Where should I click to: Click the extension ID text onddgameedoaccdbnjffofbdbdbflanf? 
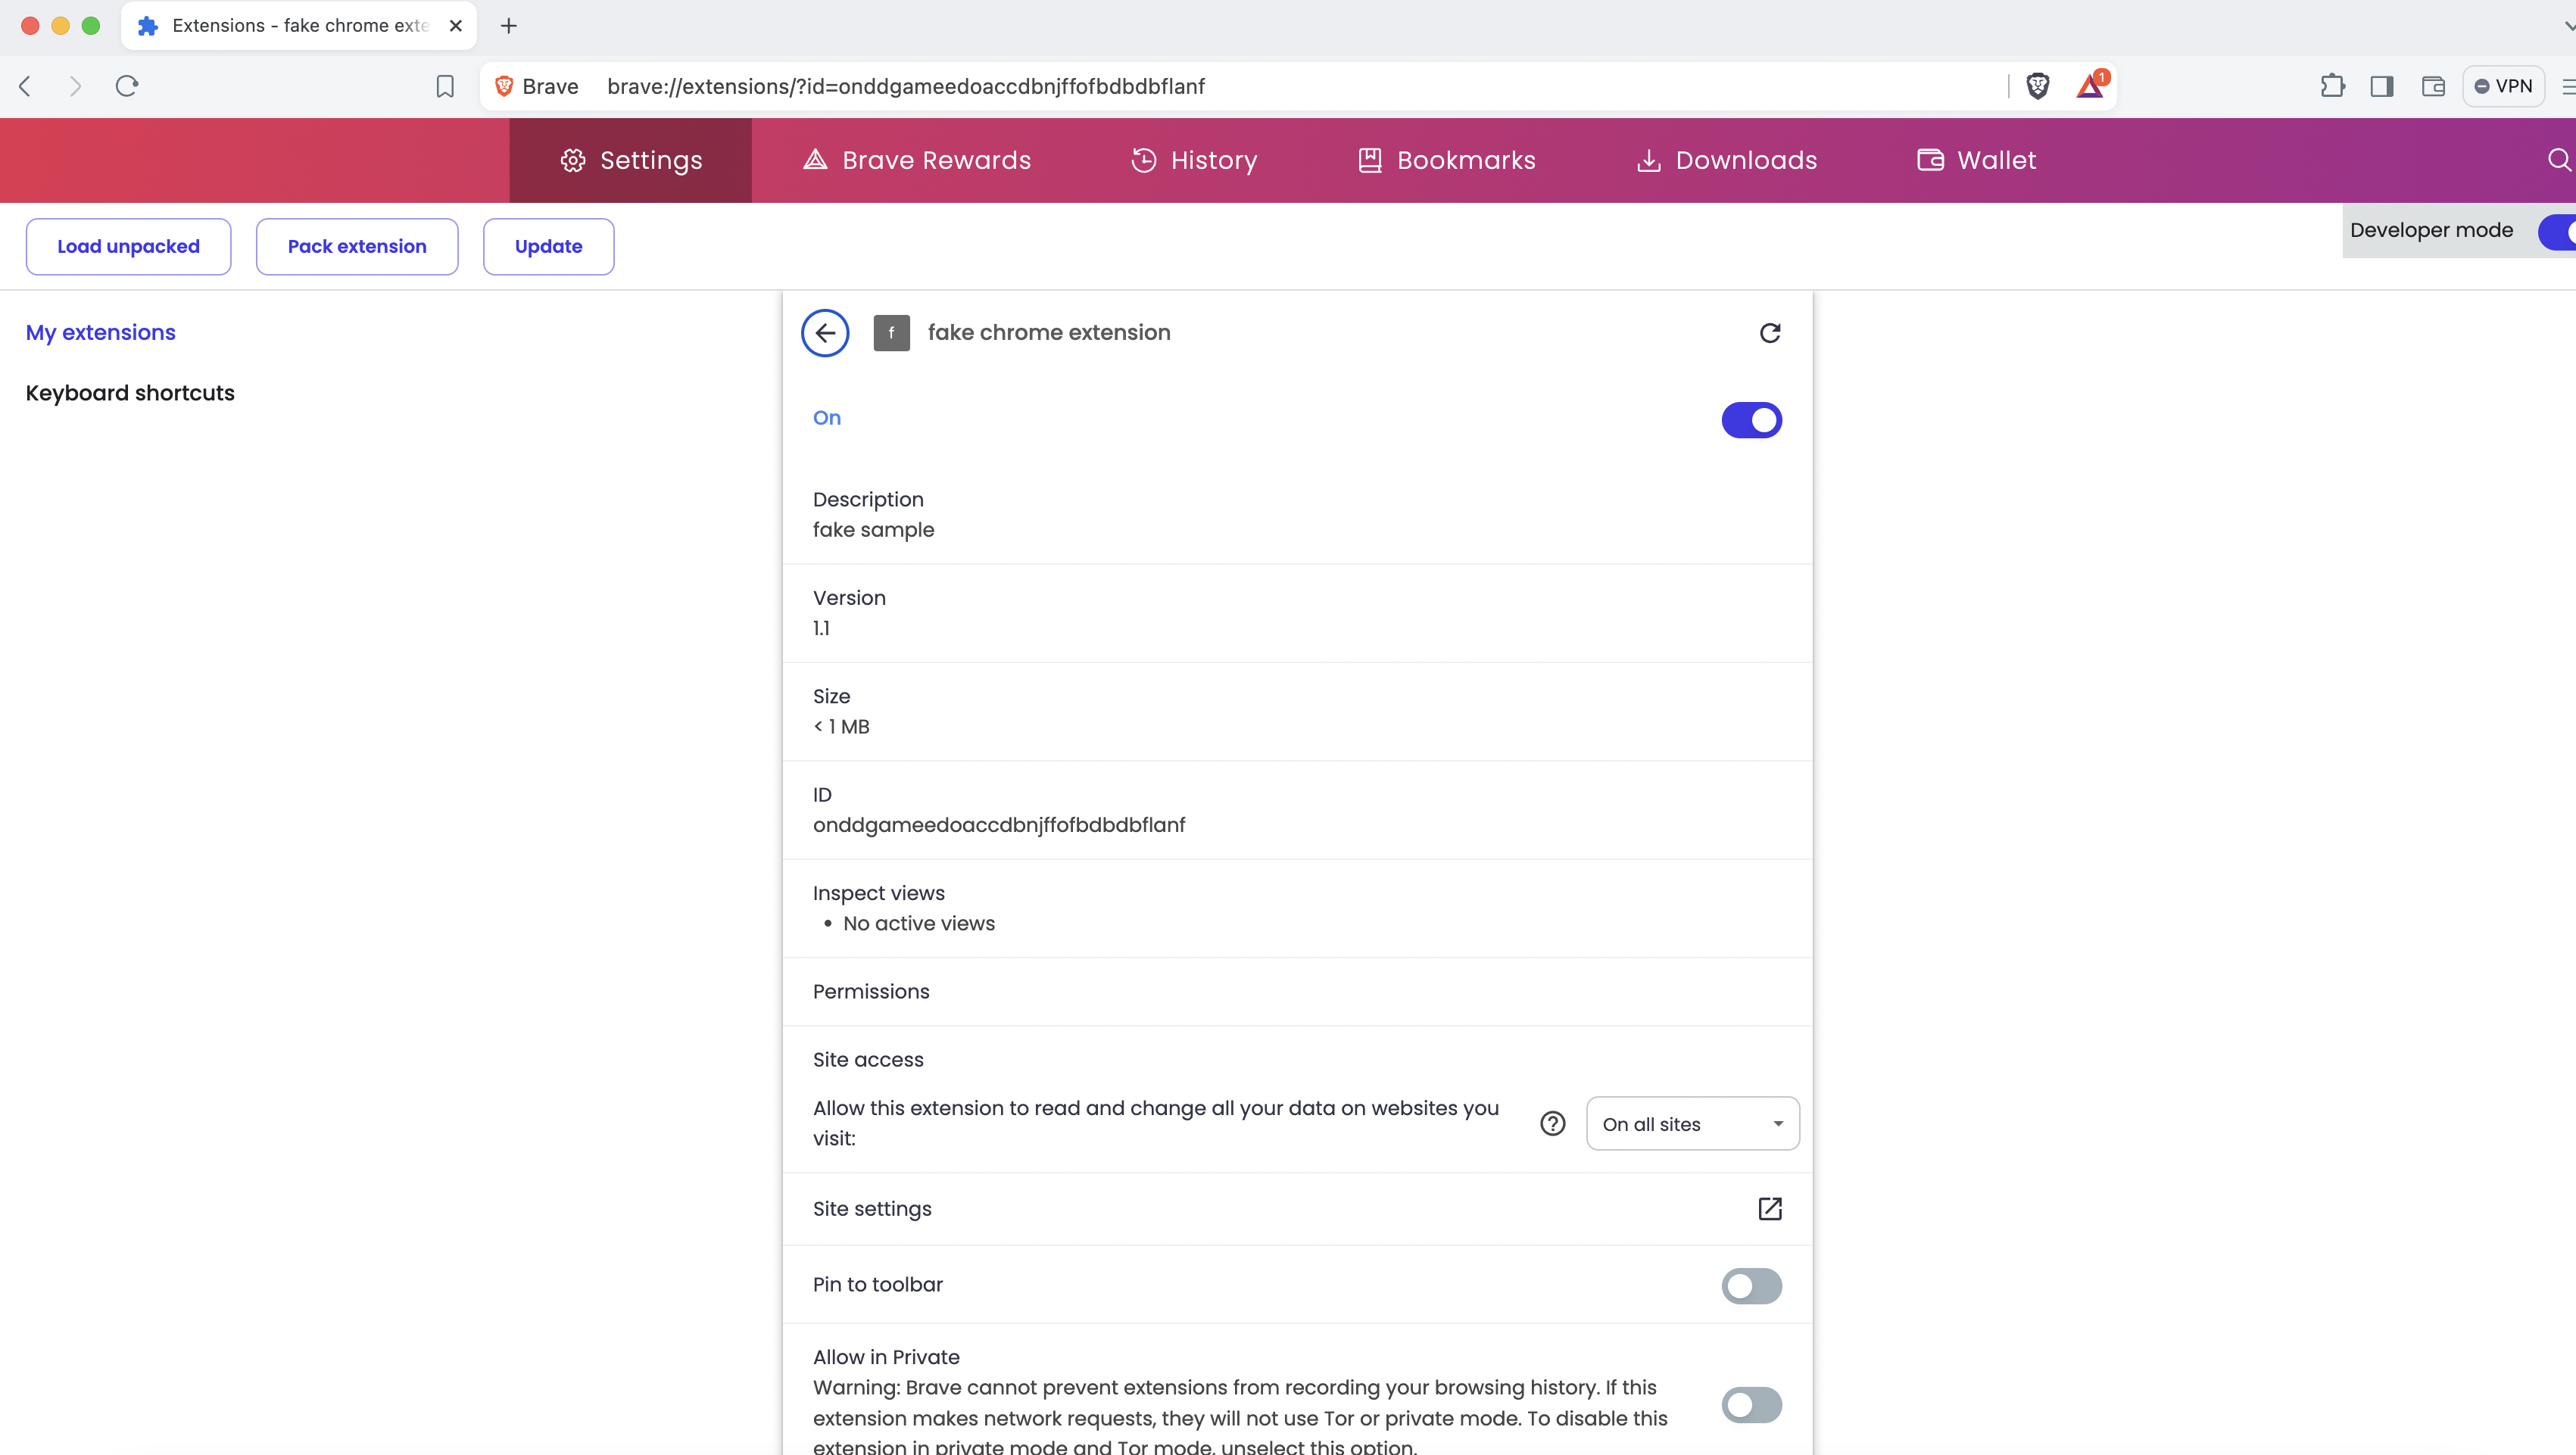click(x=999, y=825)
